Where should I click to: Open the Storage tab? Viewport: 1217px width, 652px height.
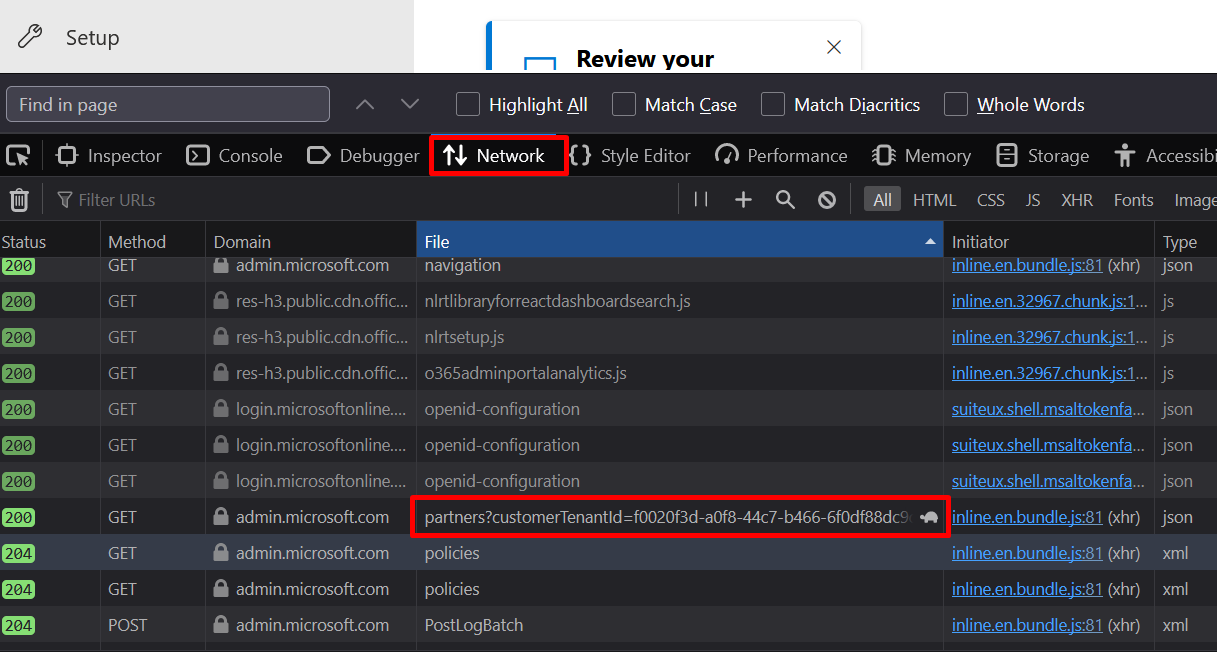1043,156
